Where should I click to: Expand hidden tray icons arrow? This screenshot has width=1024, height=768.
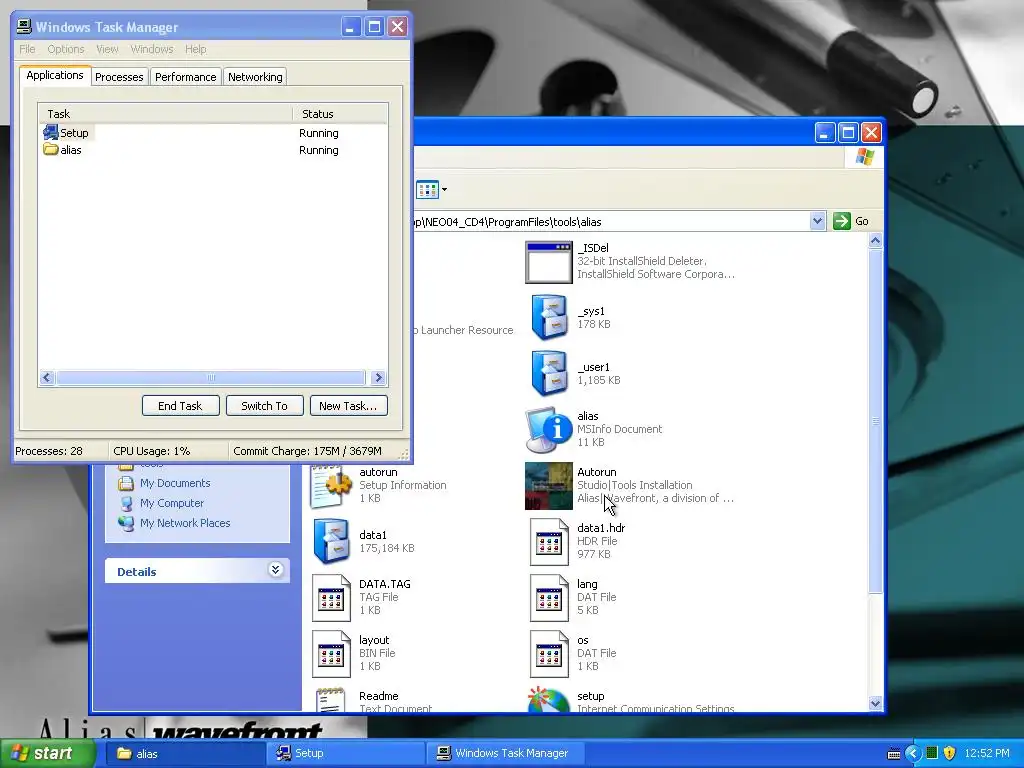912,754
